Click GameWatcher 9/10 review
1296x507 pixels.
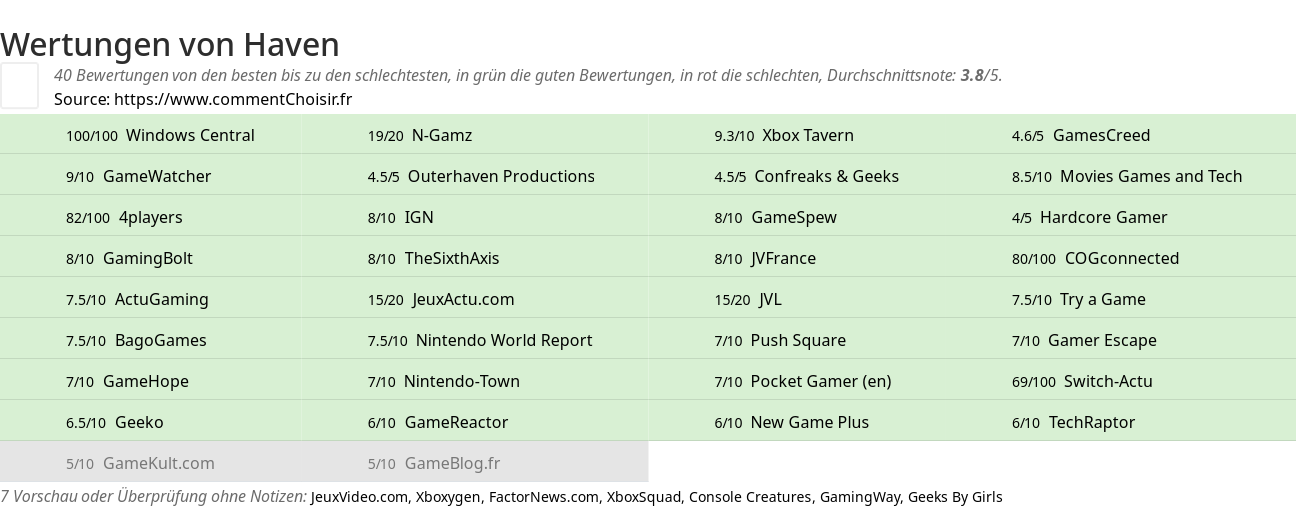tap(138, 176)
